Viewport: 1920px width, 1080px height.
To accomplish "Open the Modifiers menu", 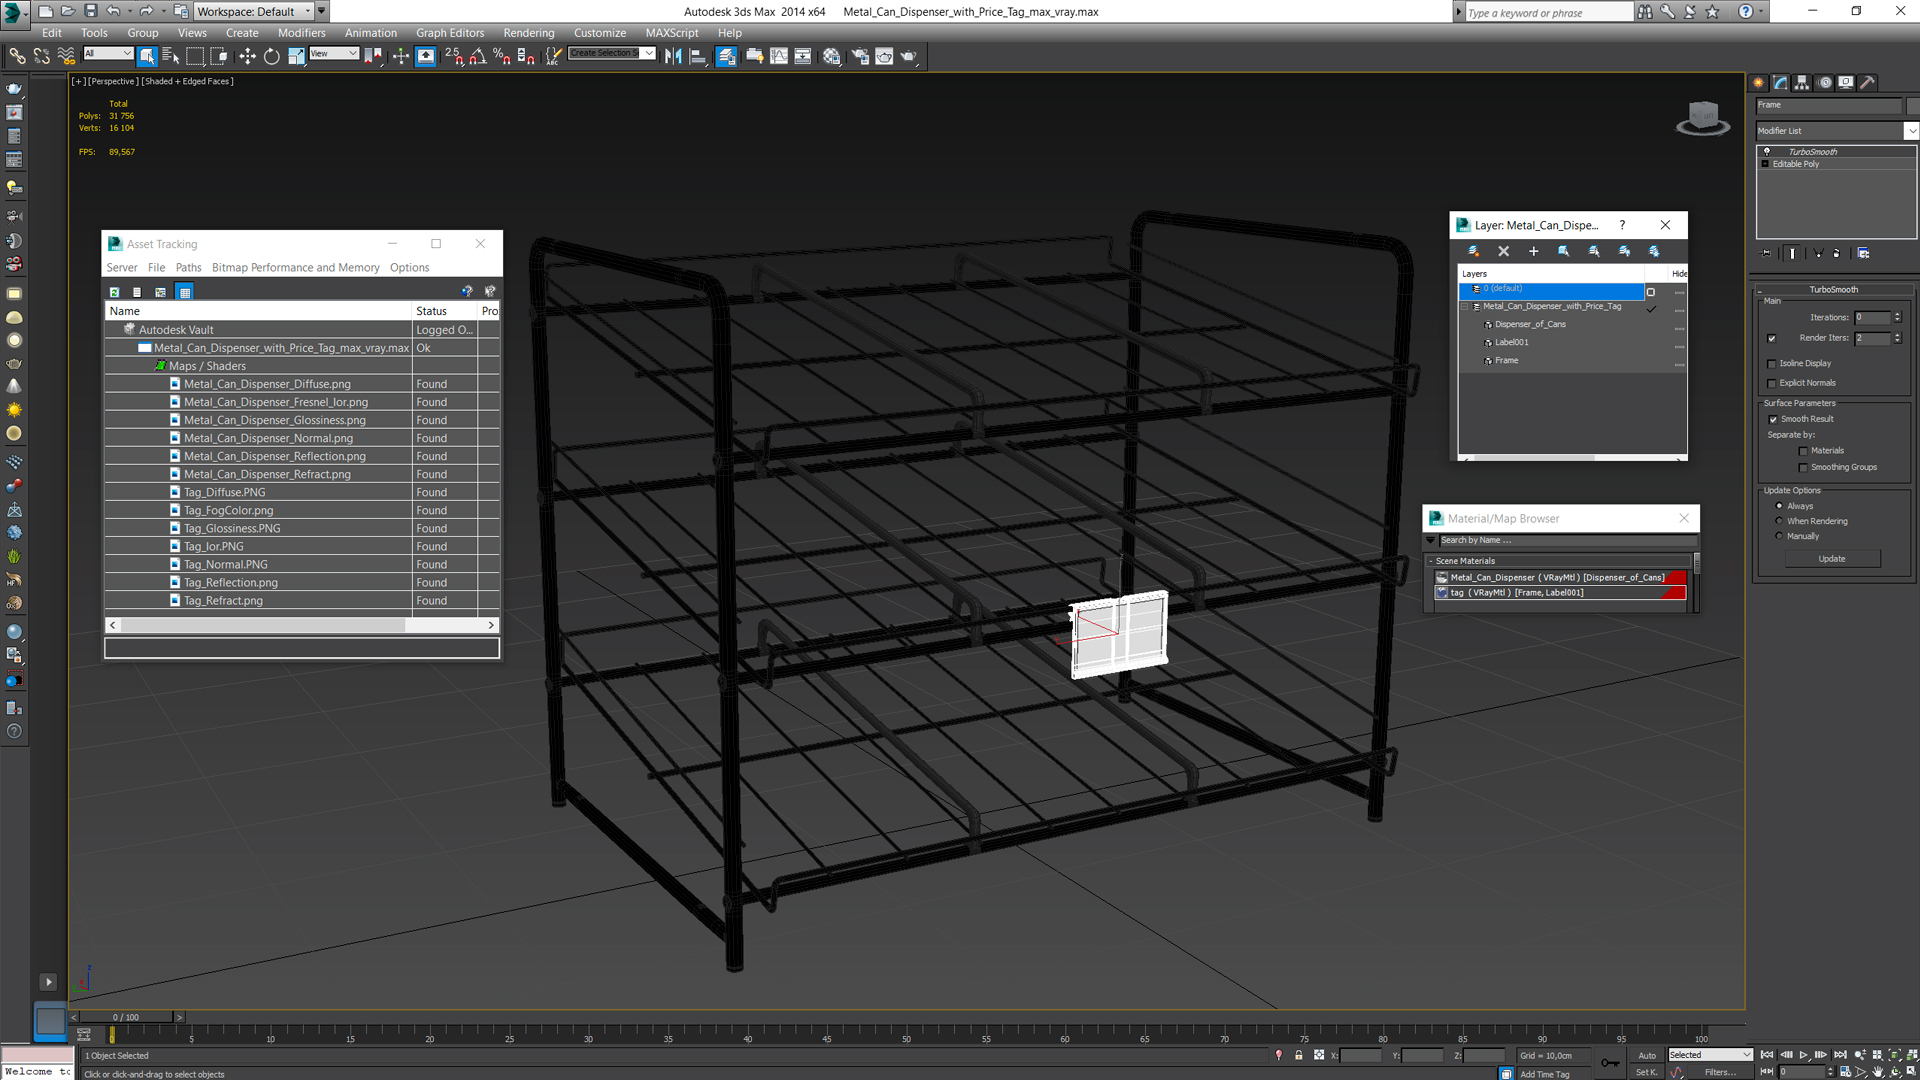I will click(x=301, y=33).
